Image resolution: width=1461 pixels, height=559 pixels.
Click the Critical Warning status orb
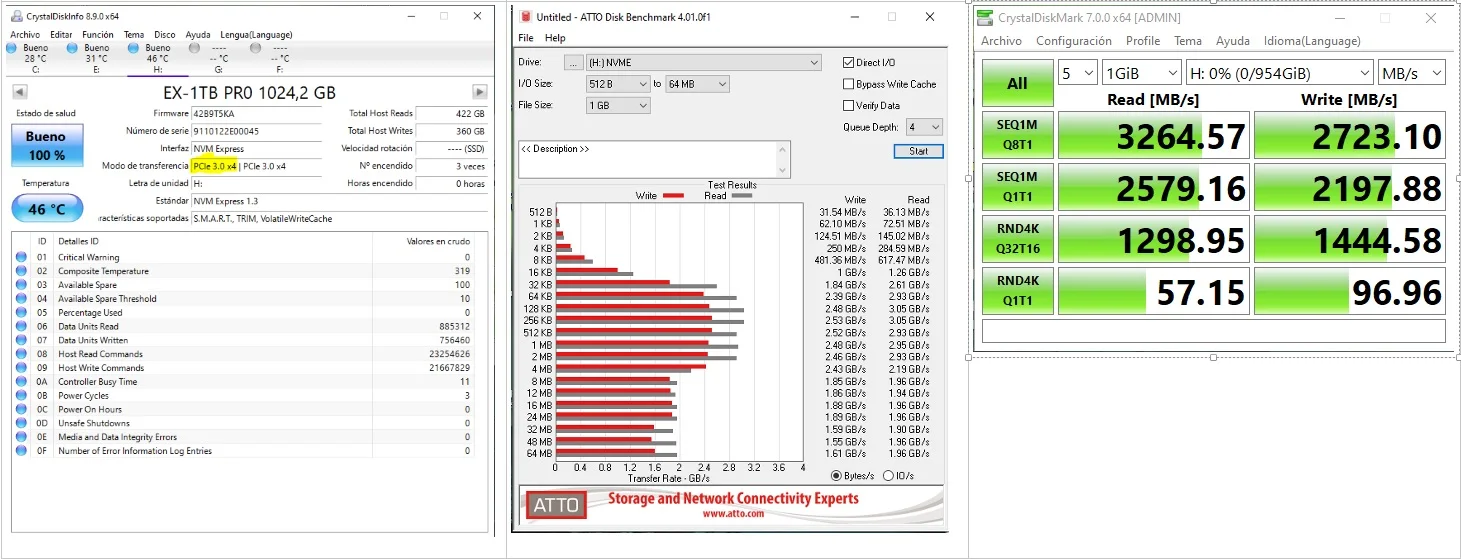(21, 257)
